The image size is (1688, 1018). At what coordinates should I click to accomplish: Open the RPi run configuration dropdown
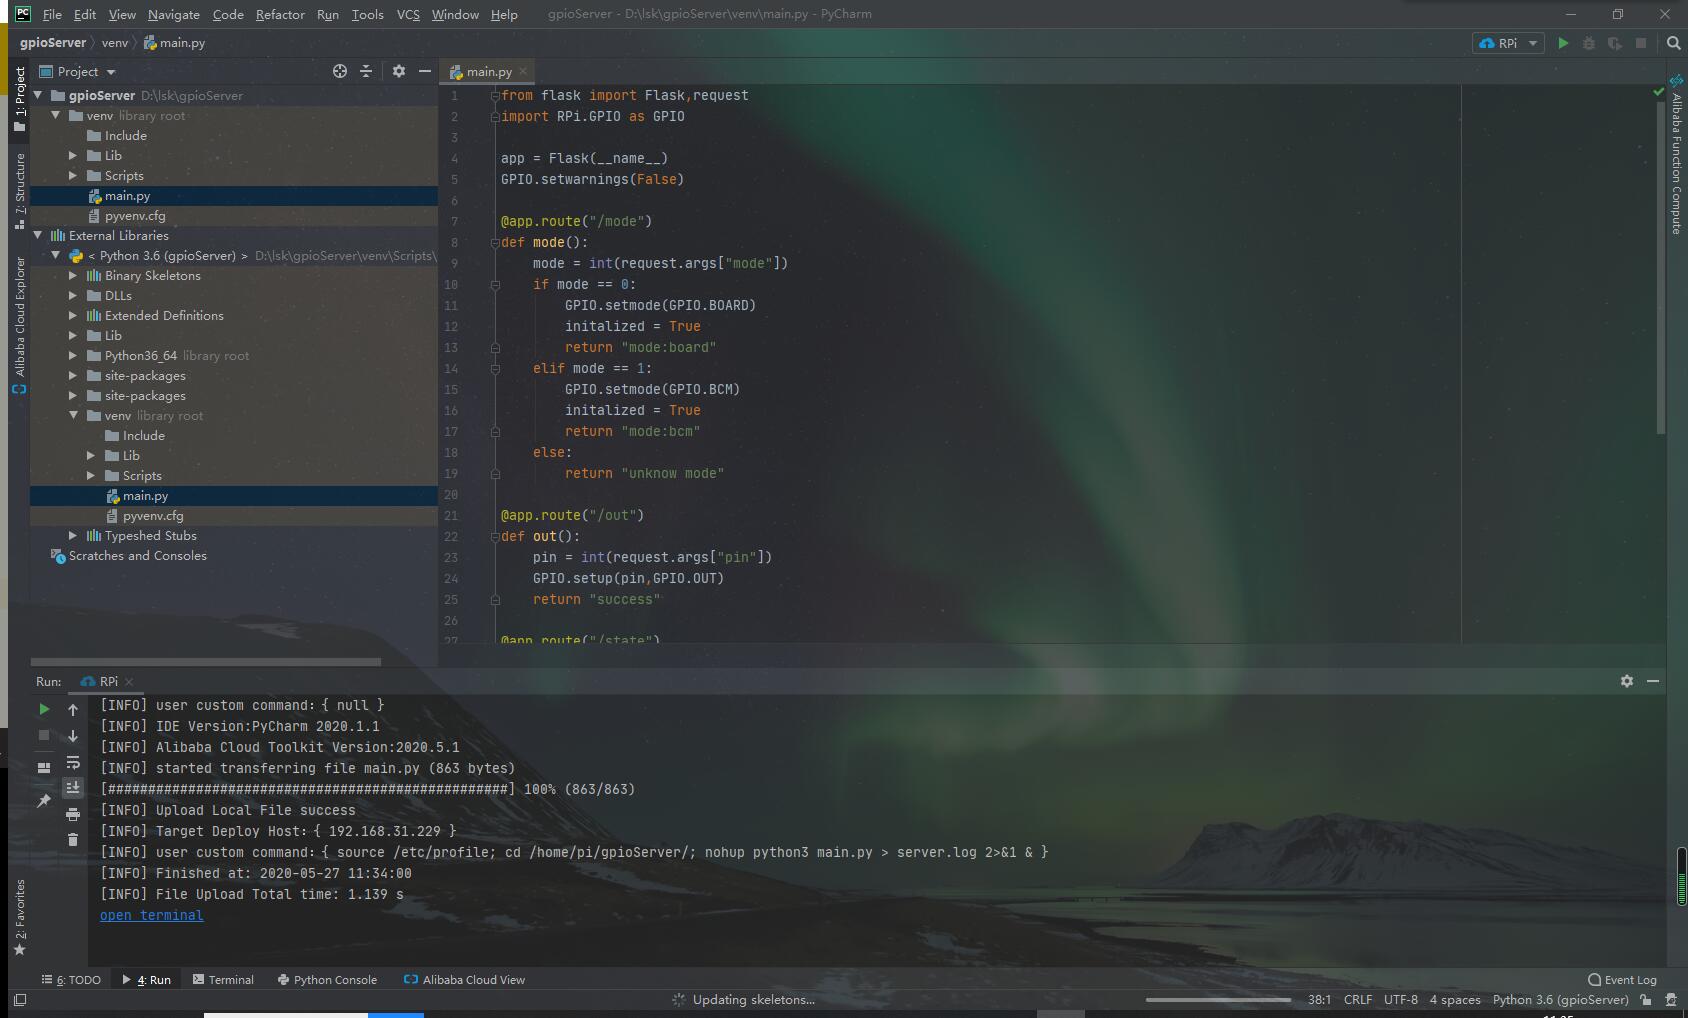tap(1507, 43)
